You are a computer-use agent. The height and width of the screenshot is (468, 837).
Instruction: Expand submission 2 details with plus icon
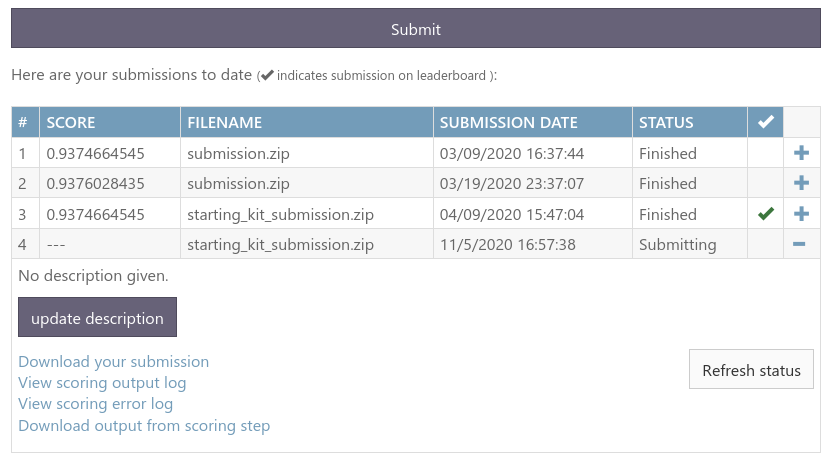point(801,184)
